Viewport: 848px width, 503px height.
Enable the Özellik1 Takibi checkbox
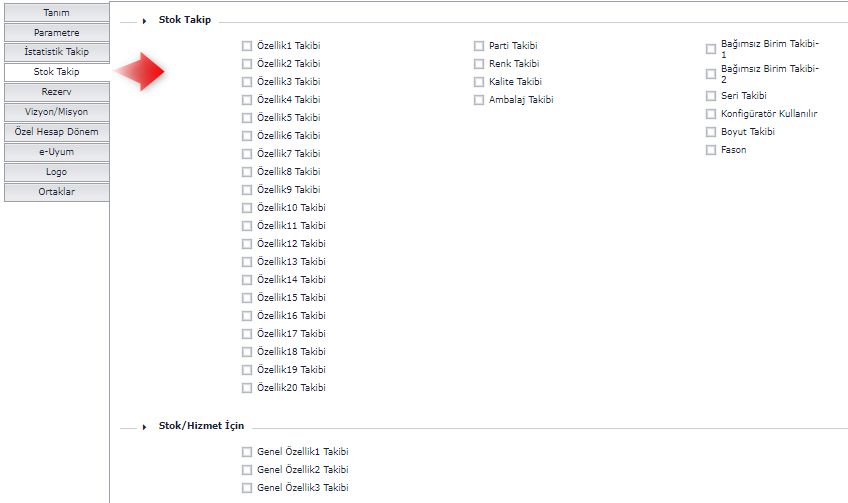[x=247, y=46]
